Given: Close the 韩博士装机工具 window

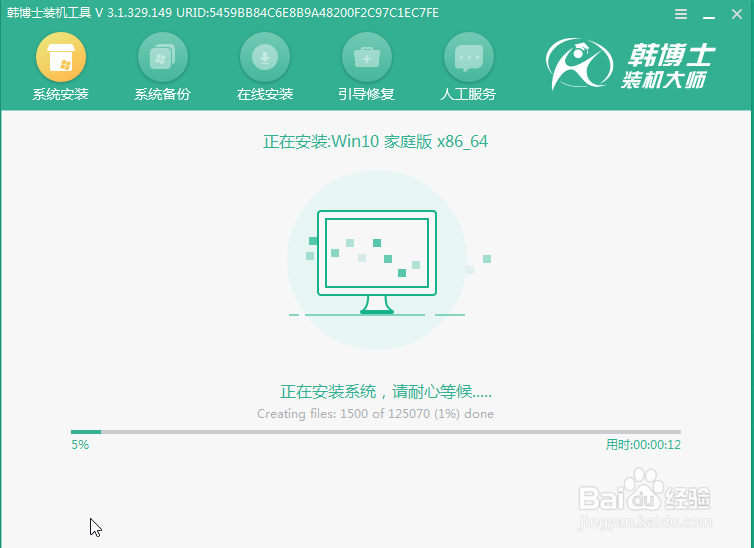Looking at the screenshot, I should (737, 14).
